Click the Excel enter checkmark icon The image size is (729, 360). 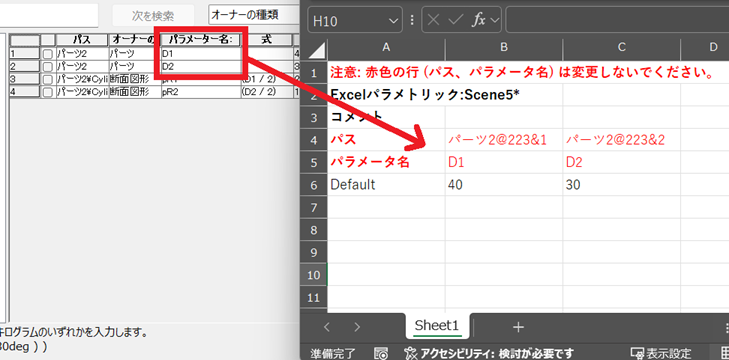click(x=457, y=20)
